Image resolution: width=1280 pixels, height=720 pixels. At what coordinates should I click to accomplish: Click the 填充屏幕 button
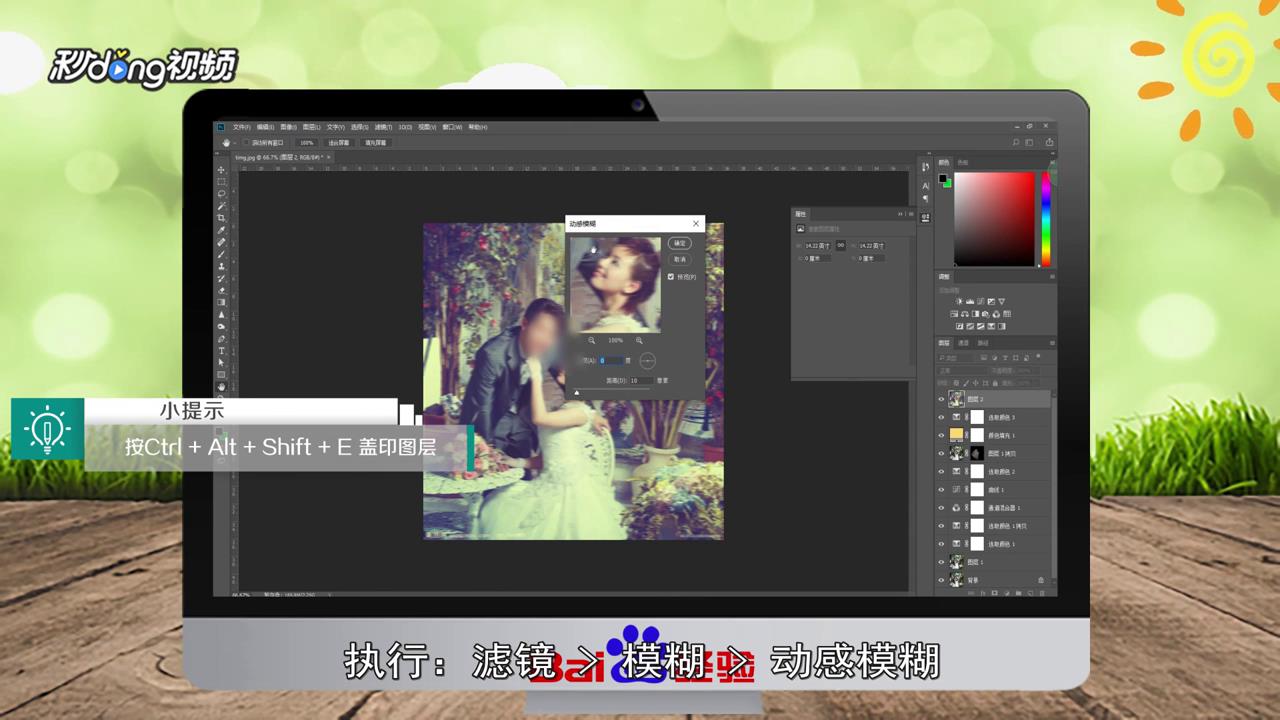coord(376,143)
